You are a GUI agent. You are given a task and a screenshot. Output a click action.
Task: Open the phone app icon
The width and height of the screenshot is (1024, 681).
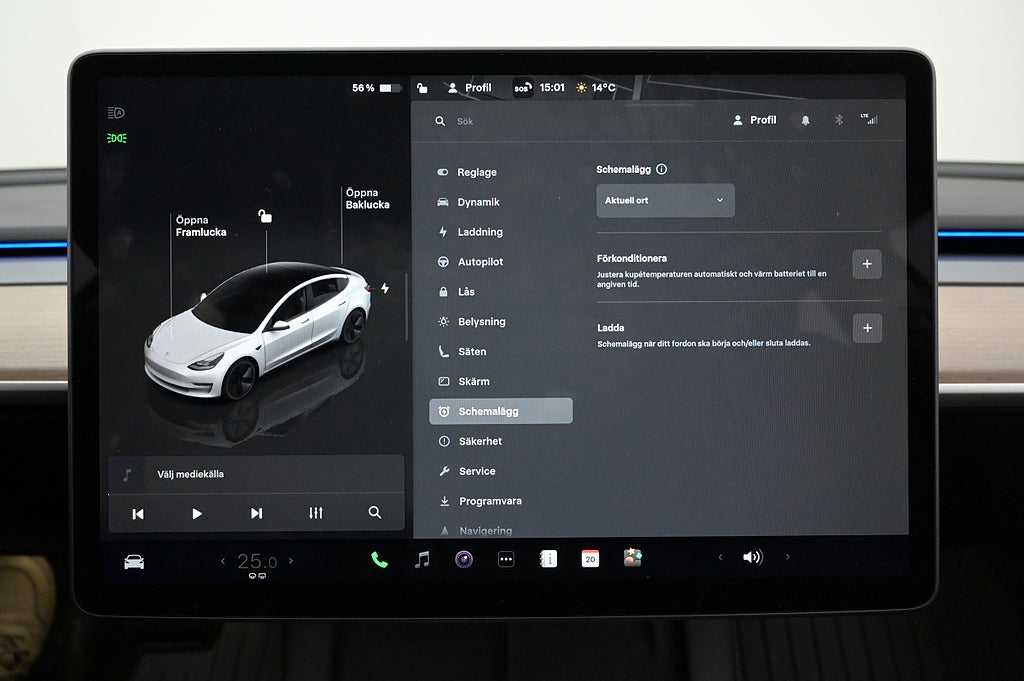[x=379, y=559]
